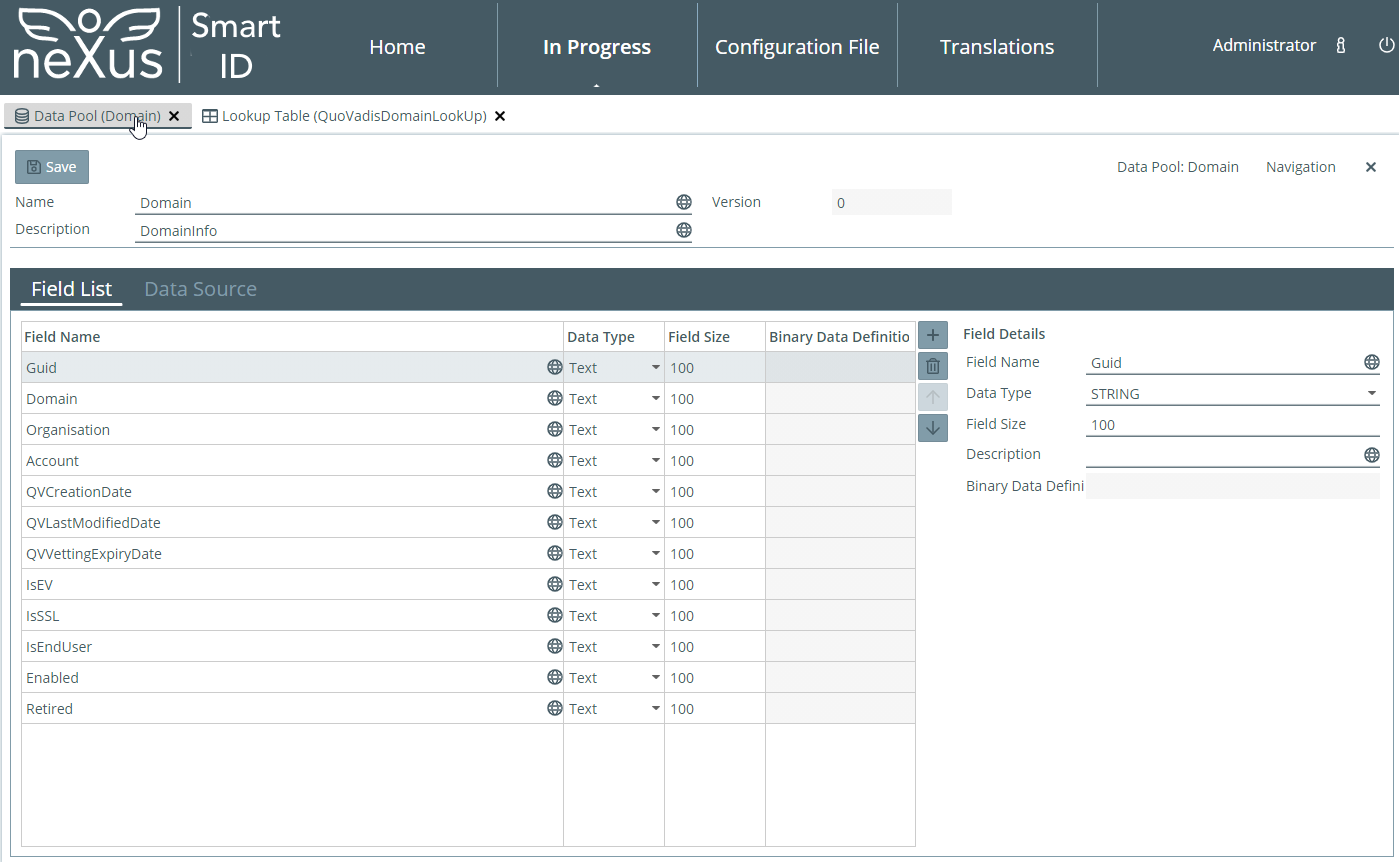Image resolution: width=1399 pixels, height=862 pixels.
Task: Click the user profile icon beside Administrator
Action: 1340,45
